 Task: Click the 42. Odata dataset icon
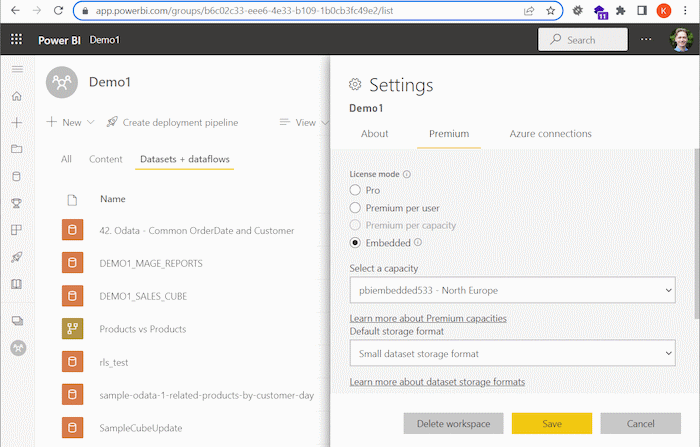(x=72, y=230)
